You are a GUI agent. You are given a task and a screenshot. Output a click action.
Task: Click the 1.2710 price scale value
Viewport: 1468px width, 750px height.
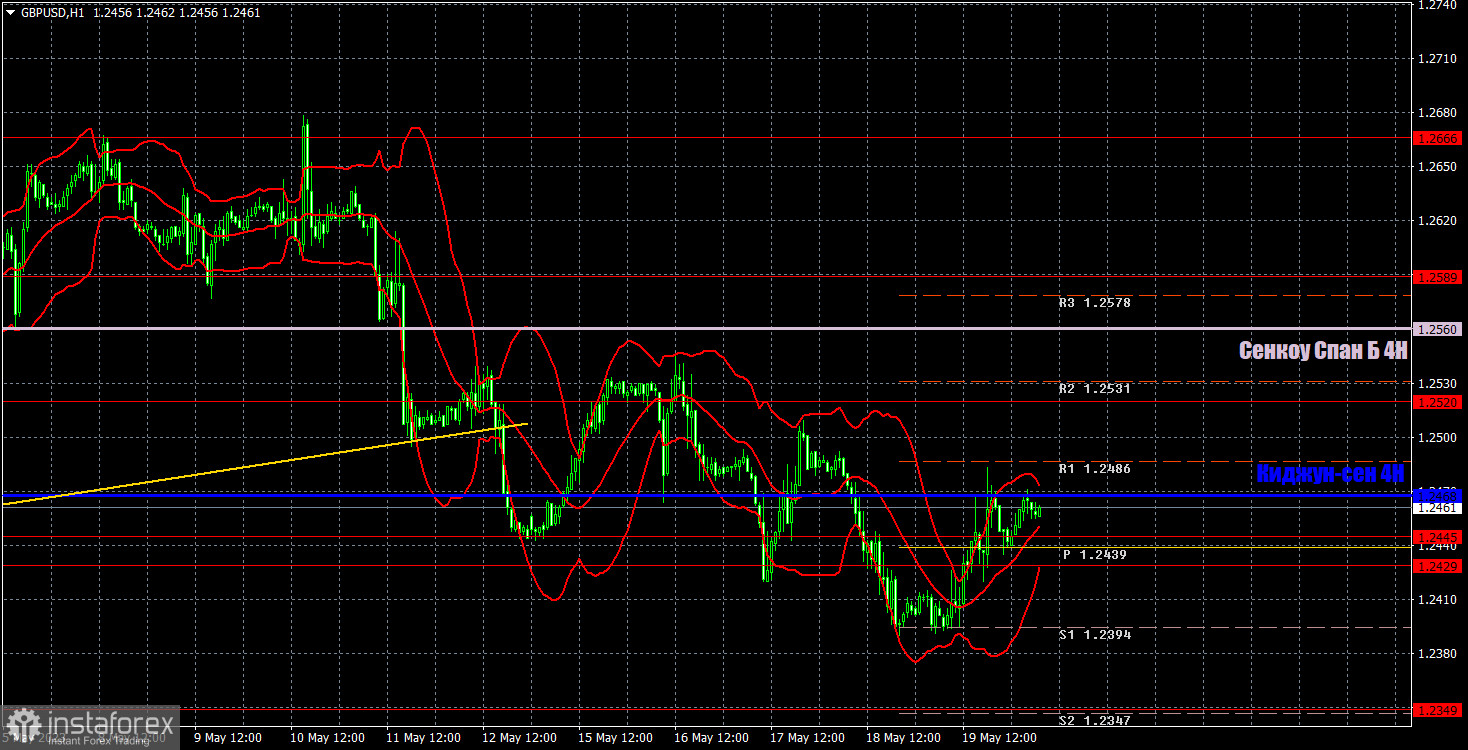pos(1438,59)
